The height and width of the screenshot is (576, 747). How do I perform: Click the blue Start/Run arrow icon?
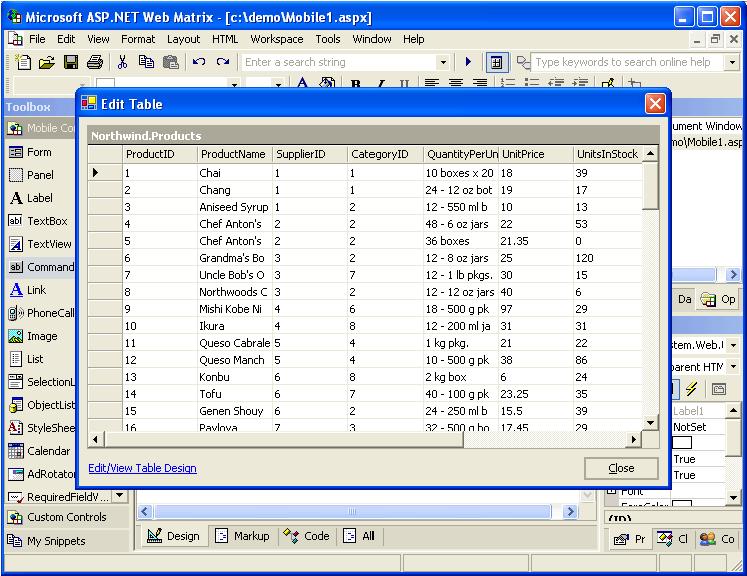click(468, 62)
